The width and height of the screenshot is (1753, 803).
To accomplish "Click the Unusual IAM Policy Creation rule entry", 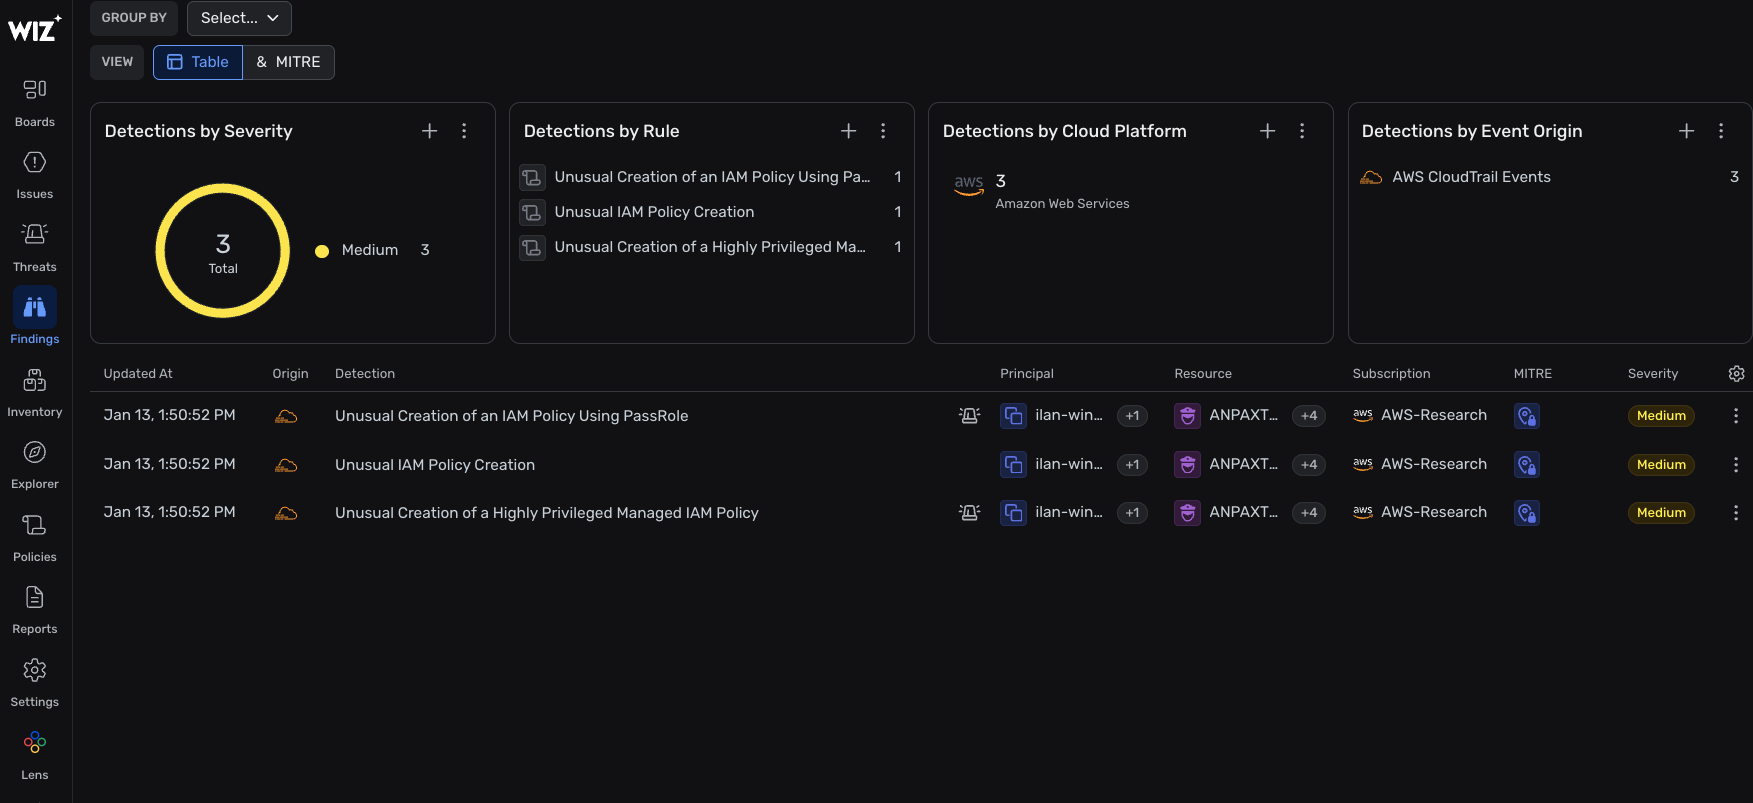I will [x=654, y=212].
